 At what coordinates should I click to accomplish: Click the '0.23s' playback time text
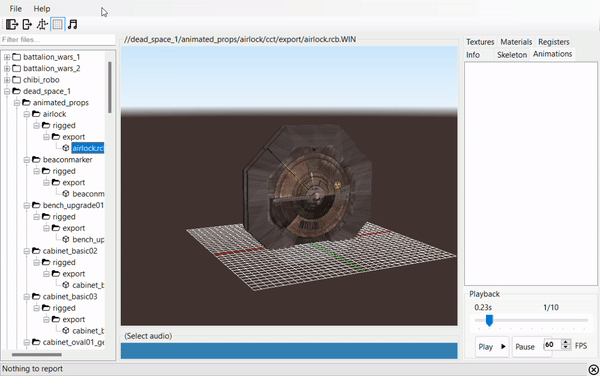tap(483, 307)
